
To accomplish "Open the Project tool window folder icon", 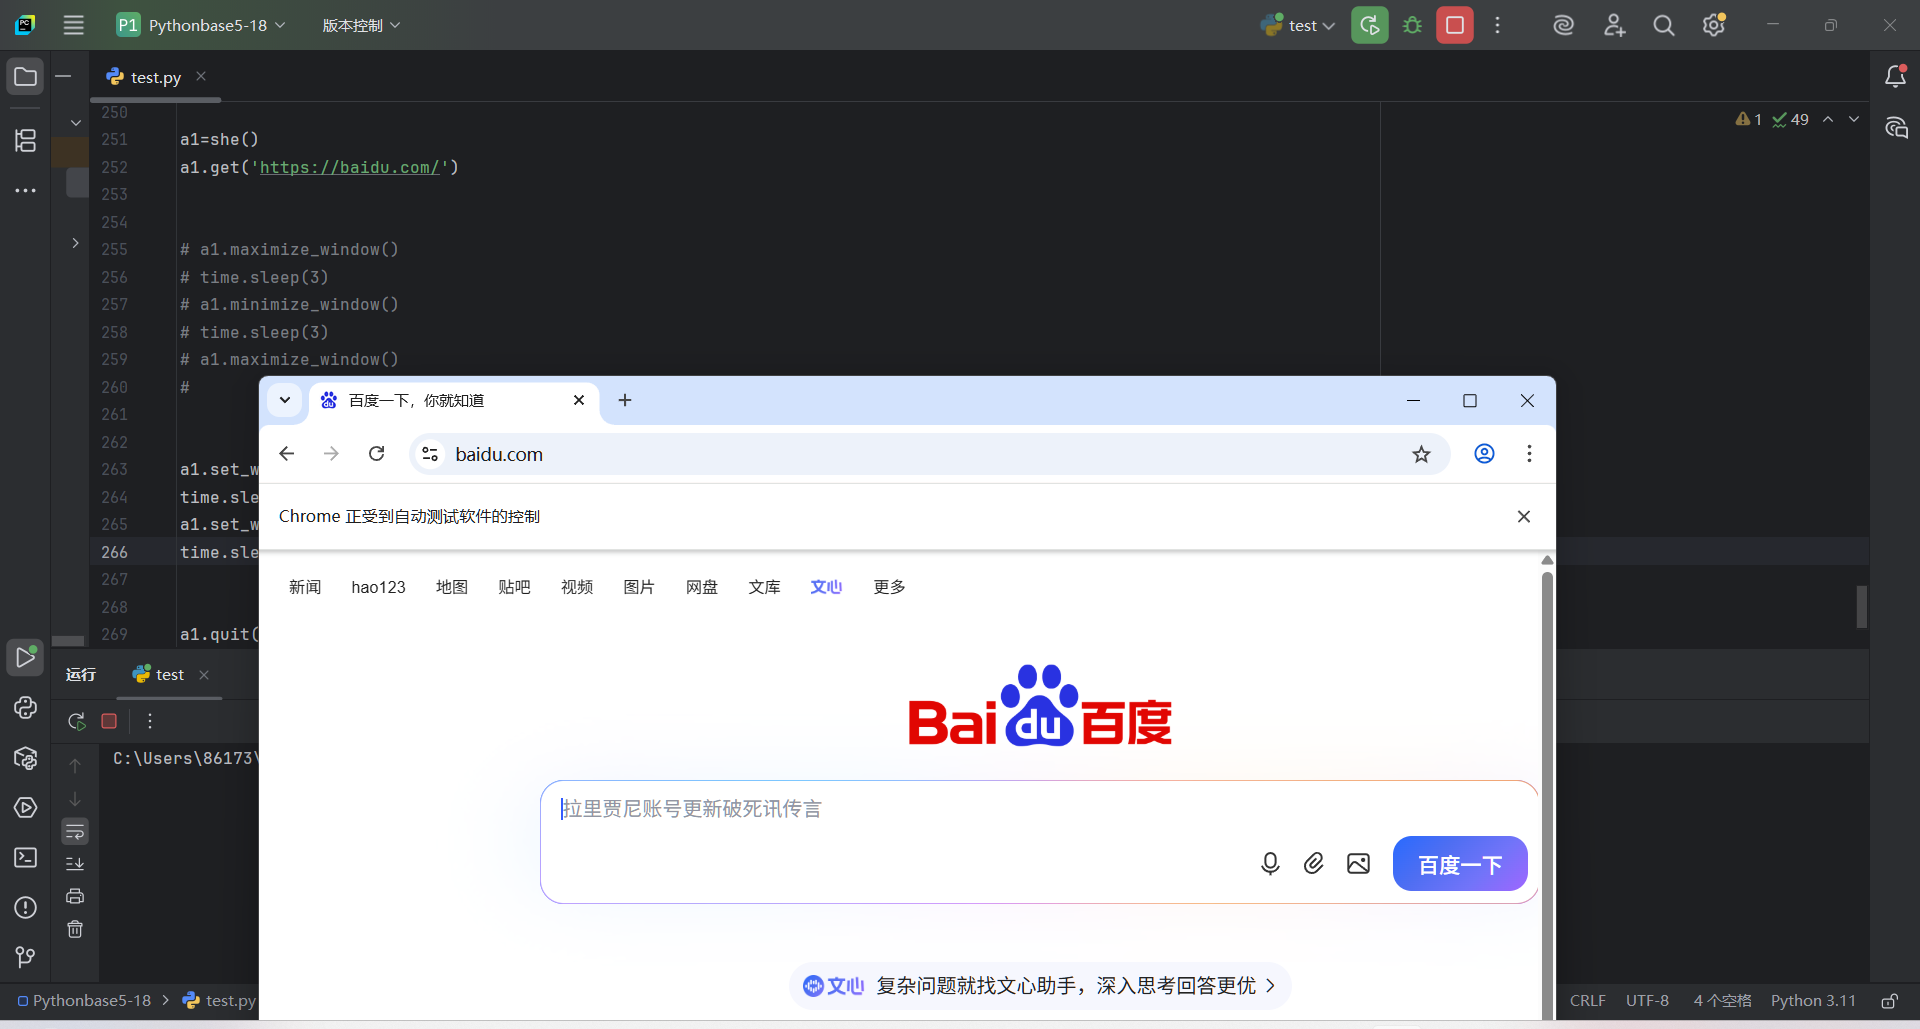I will pyautogui.click(x=26, y=77).
